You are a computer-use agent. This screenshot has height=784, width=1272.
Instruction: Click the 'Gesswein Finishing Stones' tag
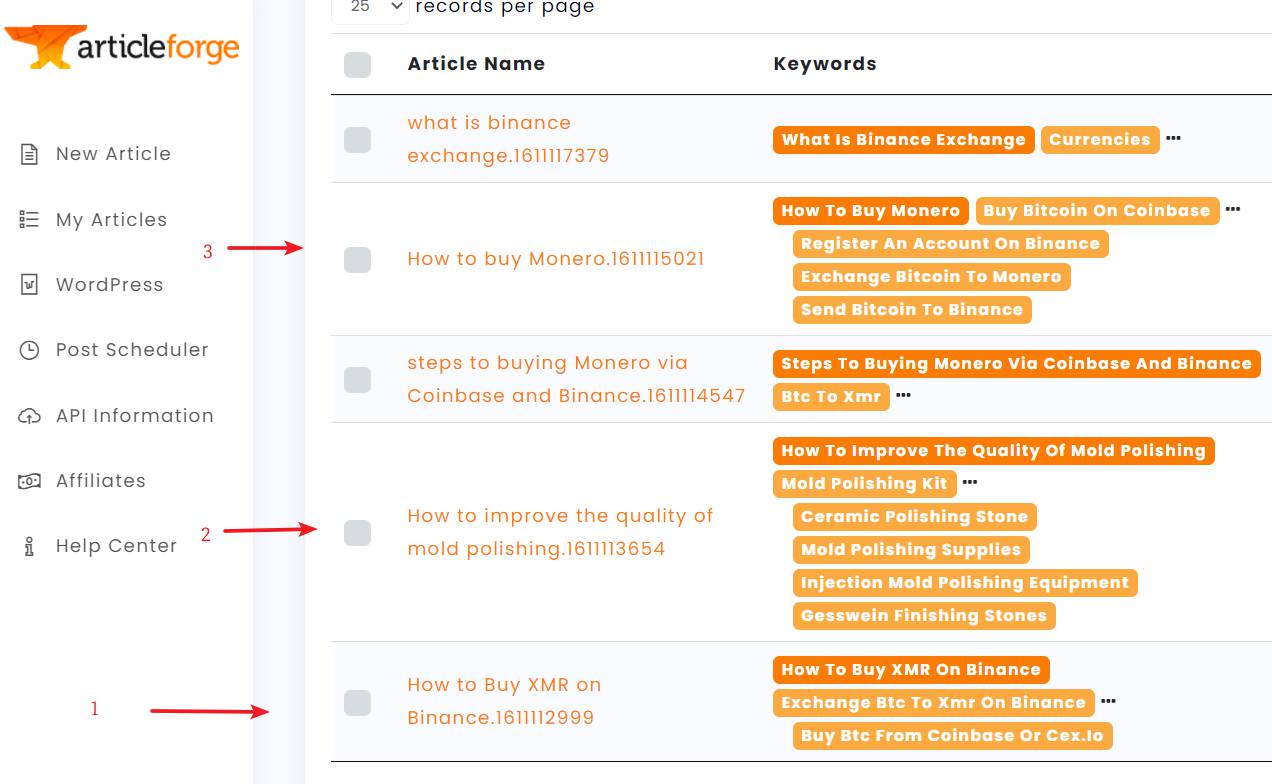924,616
